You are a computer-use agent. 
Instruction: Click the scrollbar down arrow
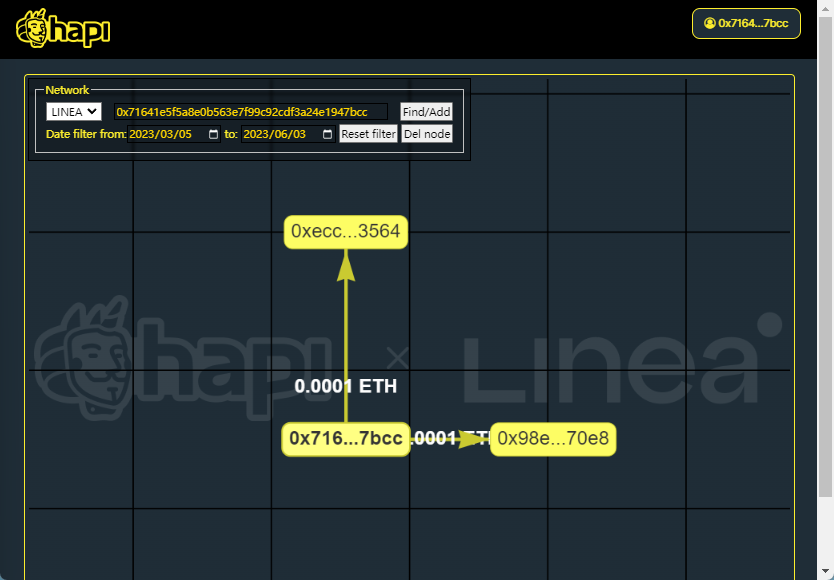pos(825,573)
